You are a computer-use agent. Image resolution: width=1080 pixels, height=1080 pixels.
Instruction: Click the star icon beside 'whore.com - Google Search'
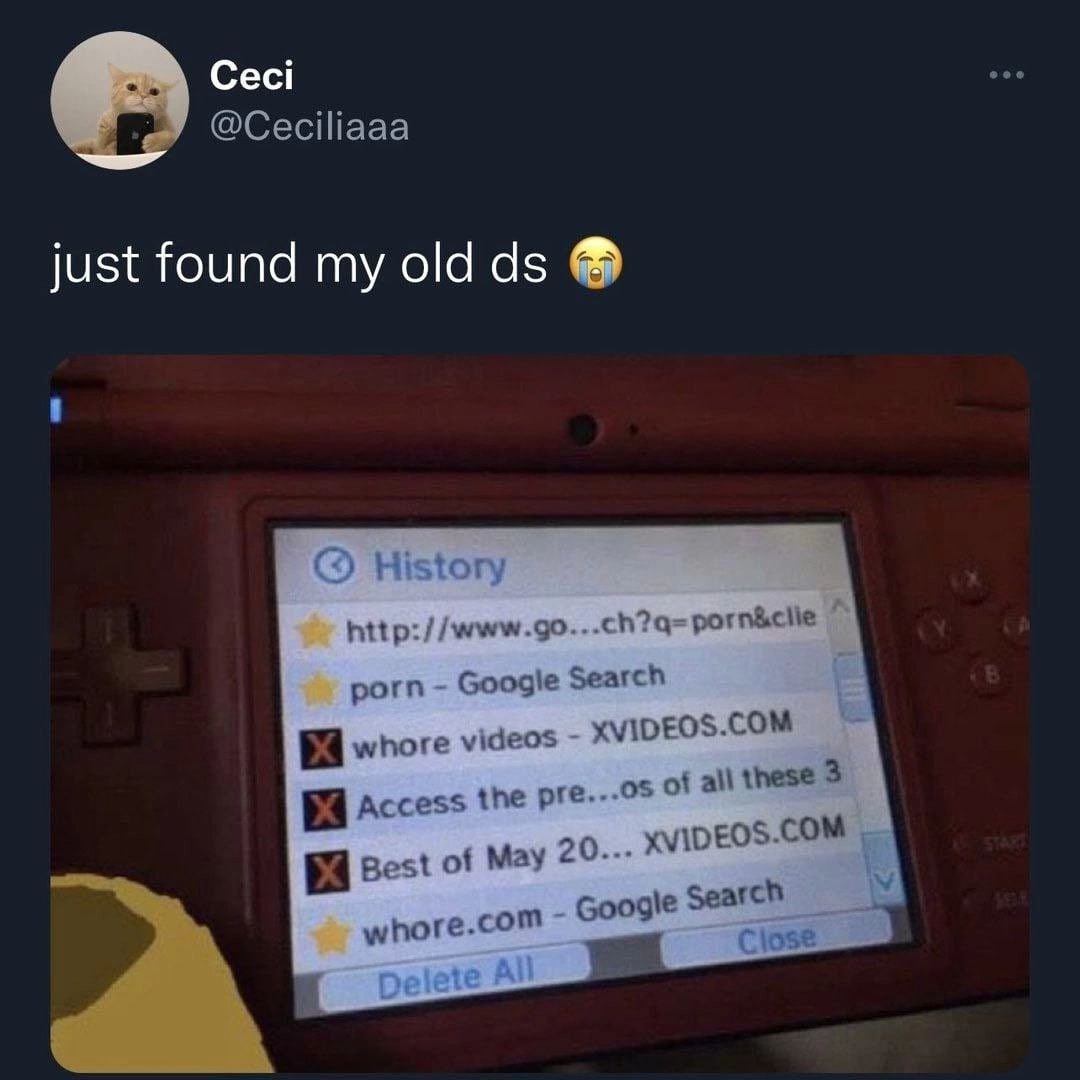click(x=331, y=935)
